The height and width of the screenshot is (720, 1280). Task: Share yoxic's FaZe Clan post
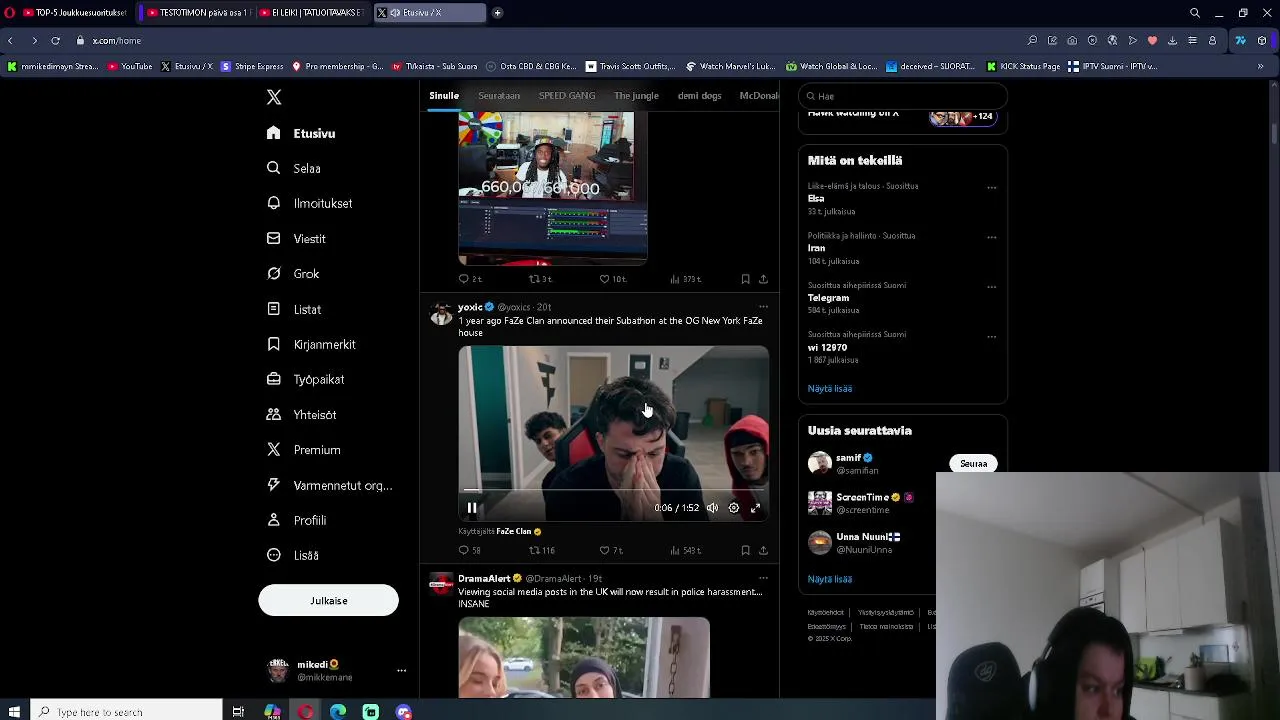763,550
